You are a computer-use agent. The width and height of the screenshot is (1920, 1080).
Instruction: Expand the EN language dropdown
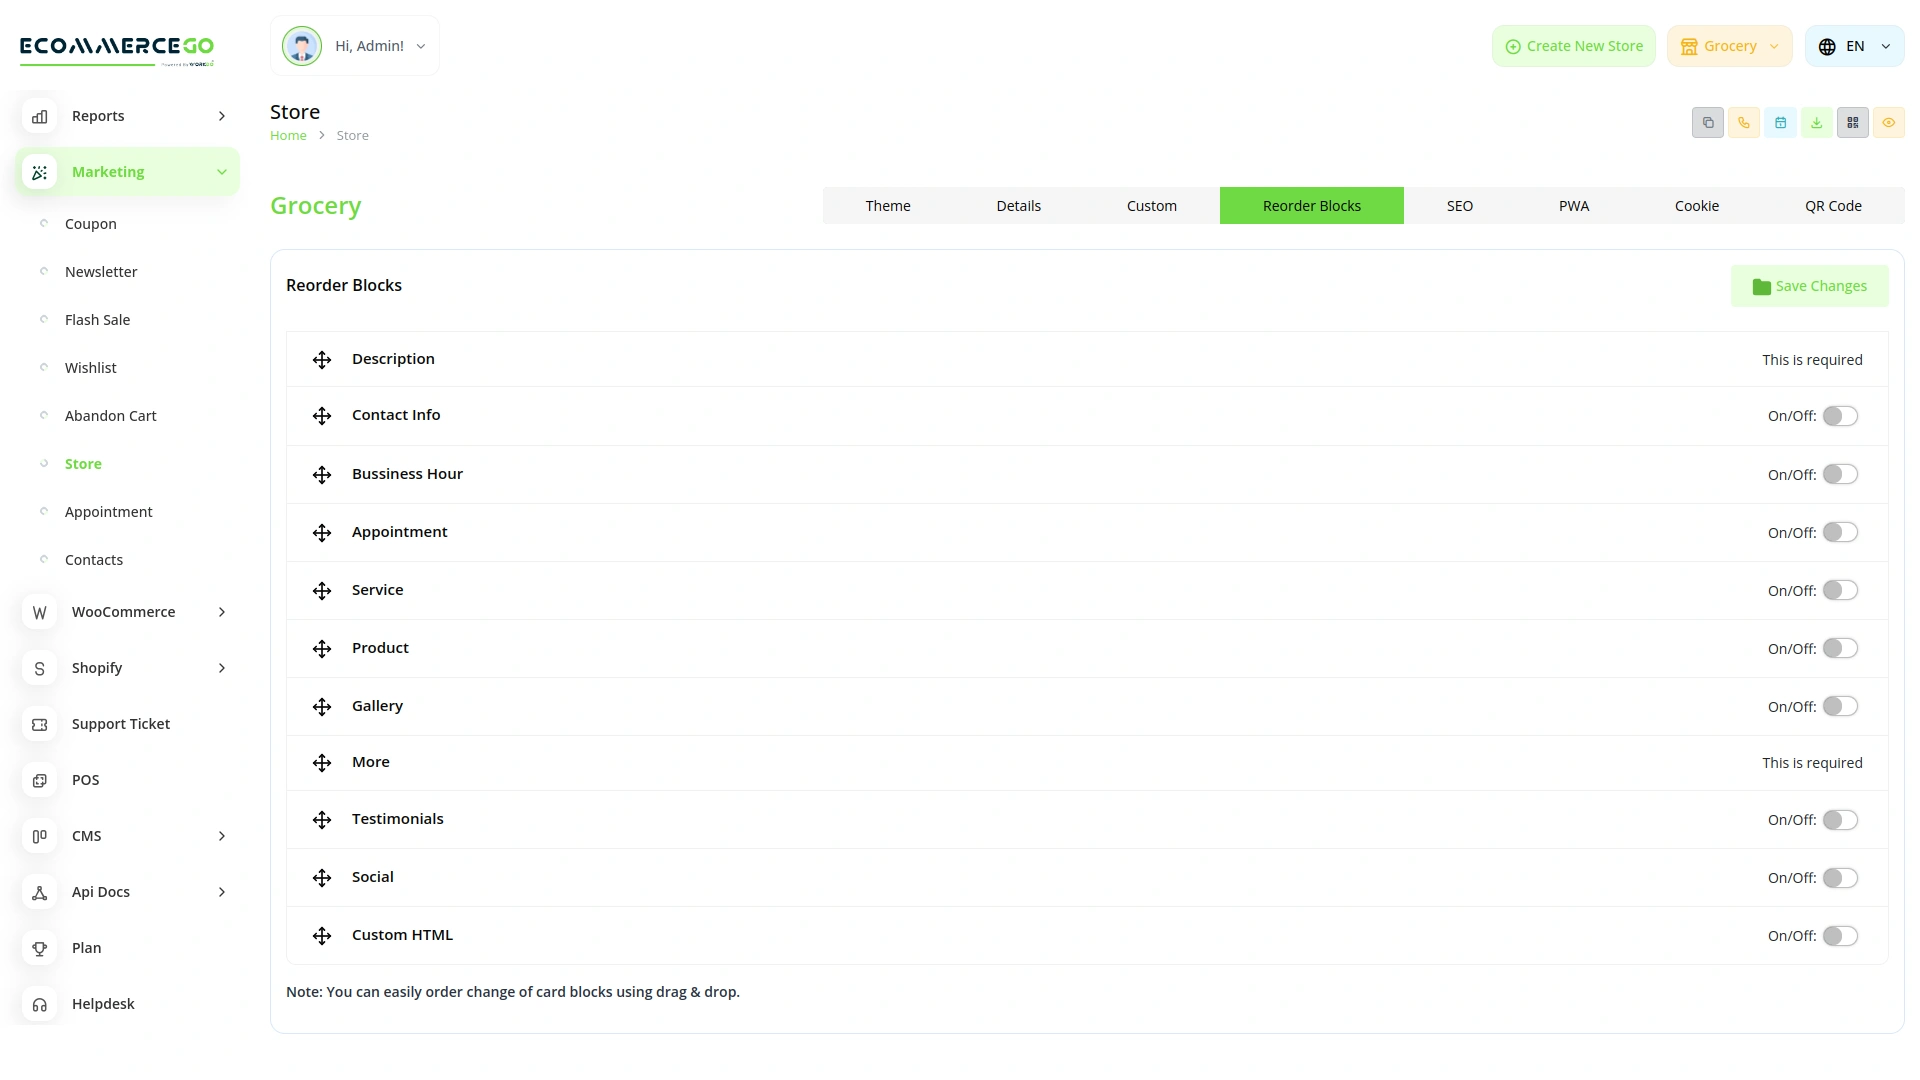(x=1854, y=46)
